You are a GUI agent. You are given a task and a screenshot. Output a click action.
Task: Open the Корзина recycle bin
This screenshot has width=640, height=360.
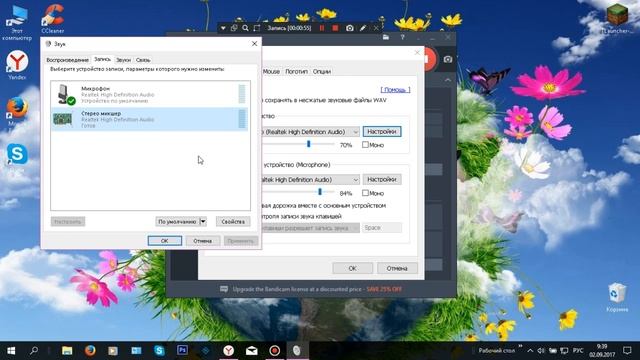point(617,297)
